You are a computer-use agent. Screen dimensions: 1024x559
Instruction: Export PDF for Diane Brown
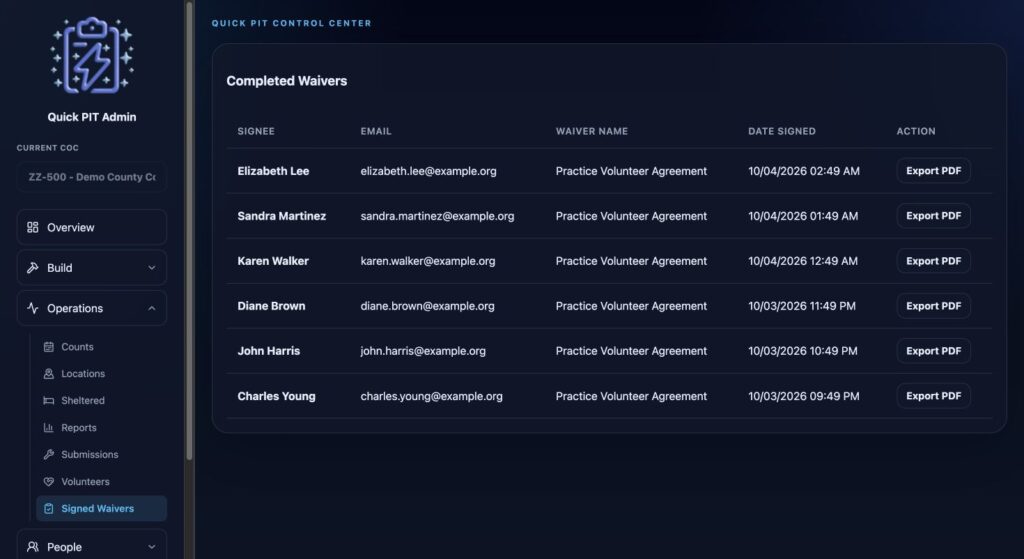[933, 306]
